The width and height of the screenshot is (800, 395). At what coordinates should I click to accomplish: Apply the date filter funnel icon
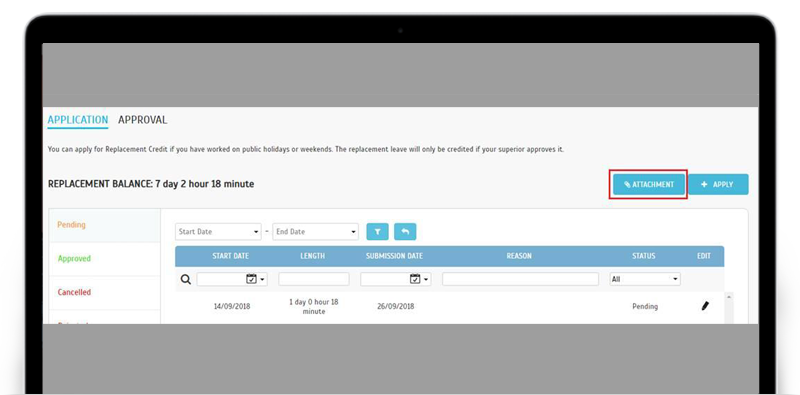378,232
